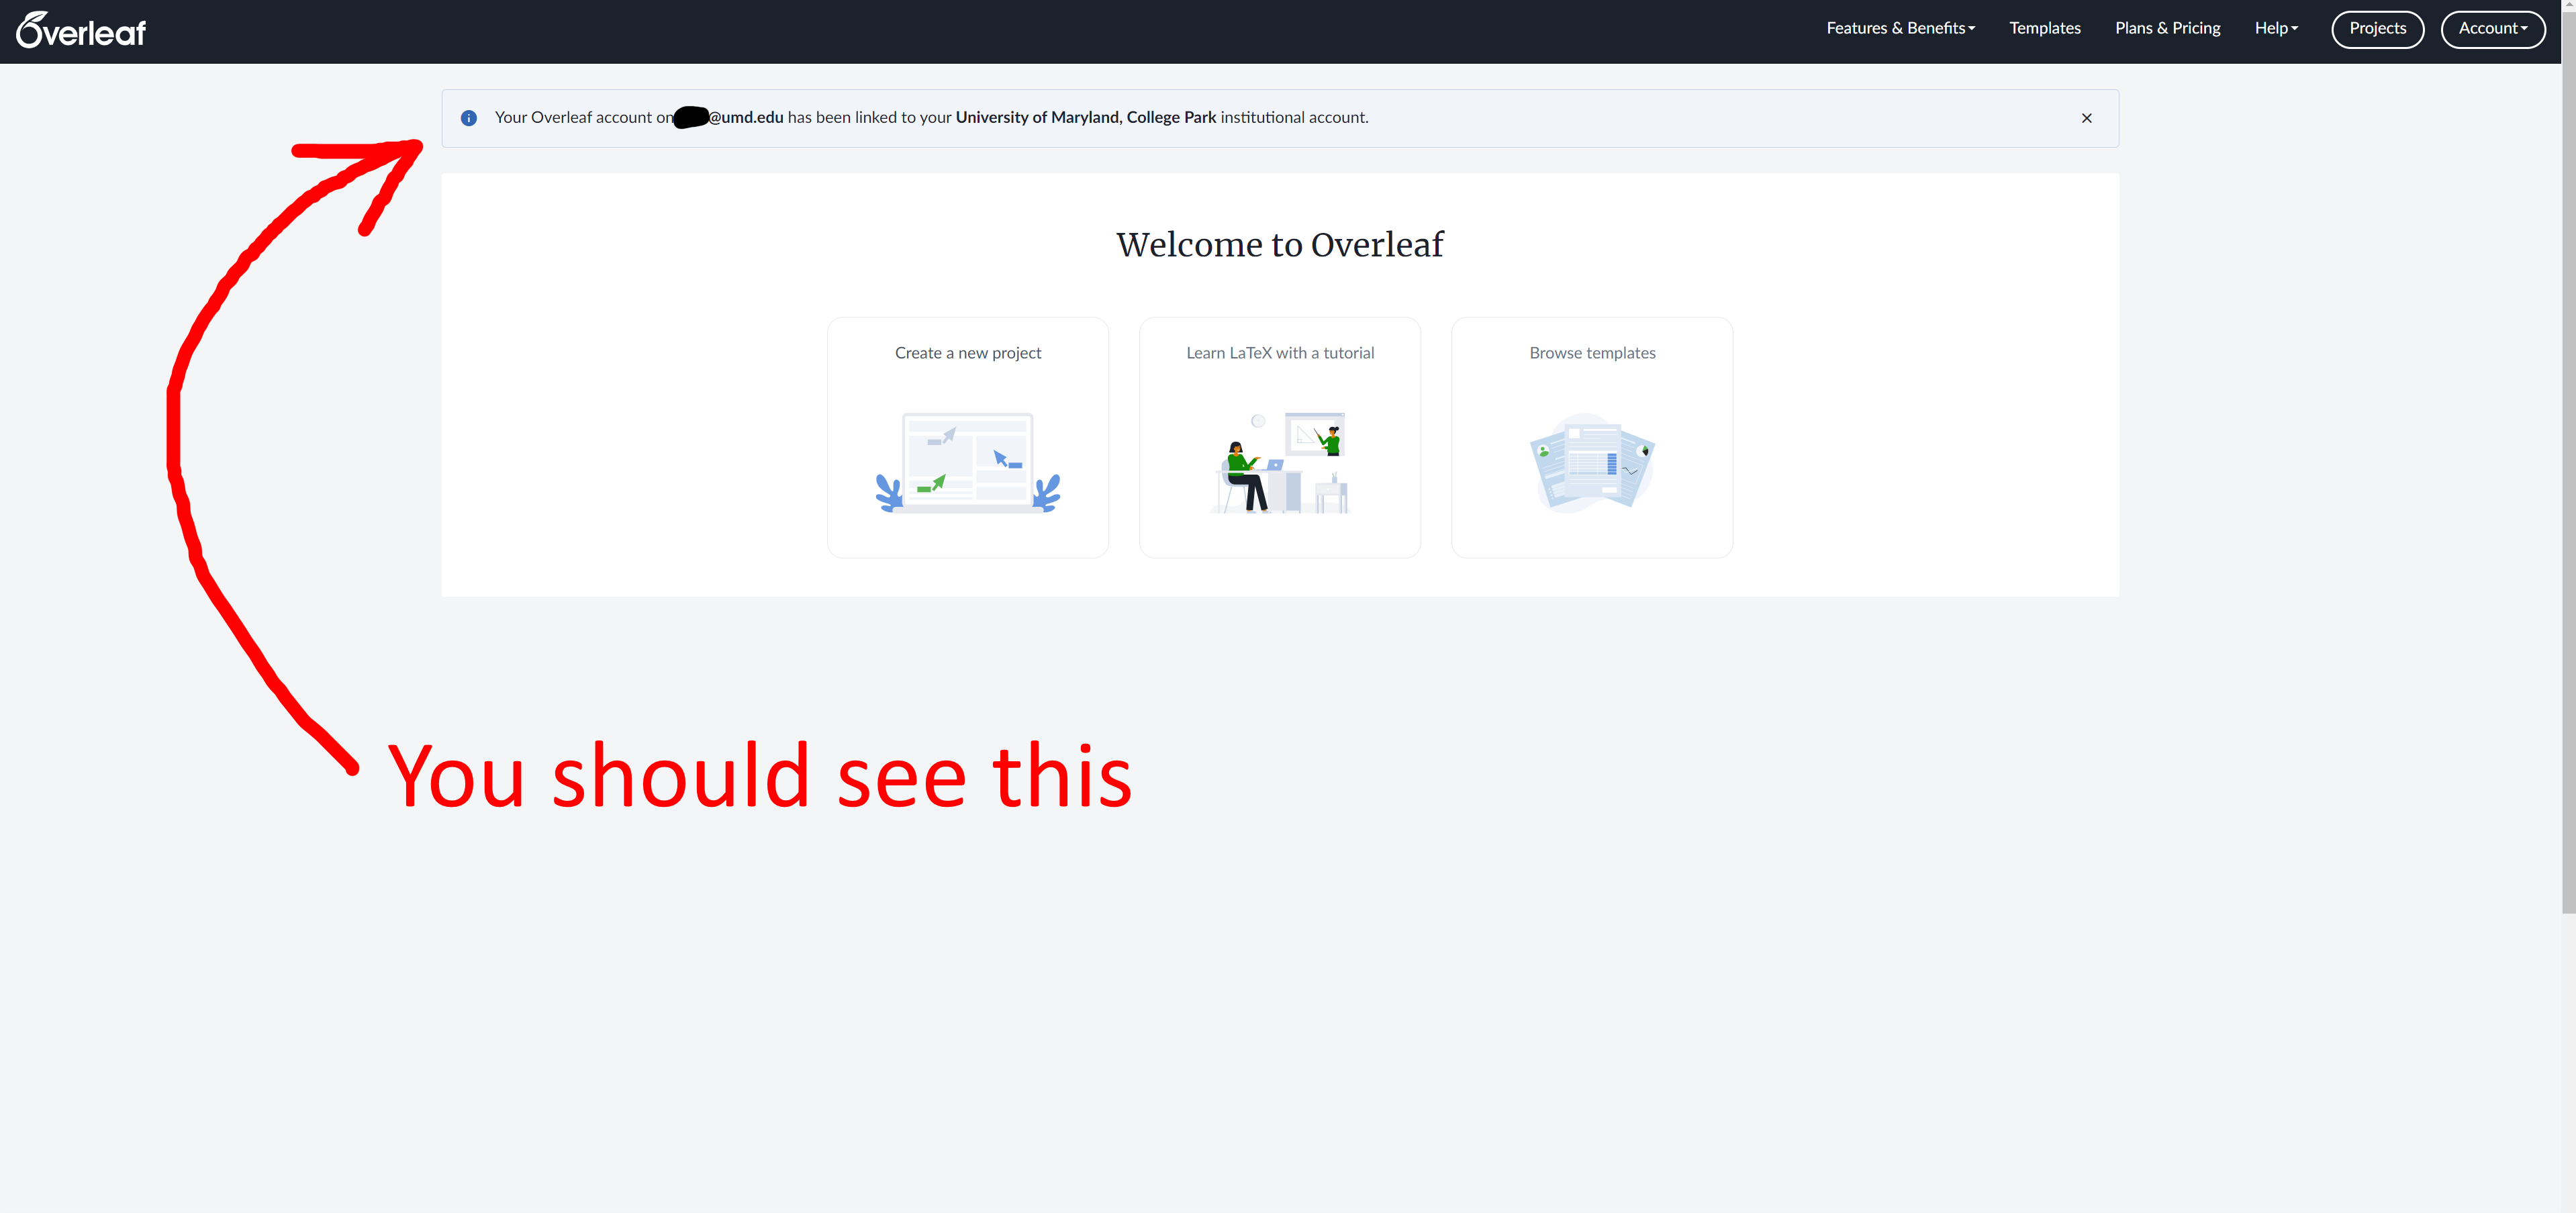Click the Welcome to Overleaf heading
Viewport: 2576px width, 1213px height.
click(1280, 244)
